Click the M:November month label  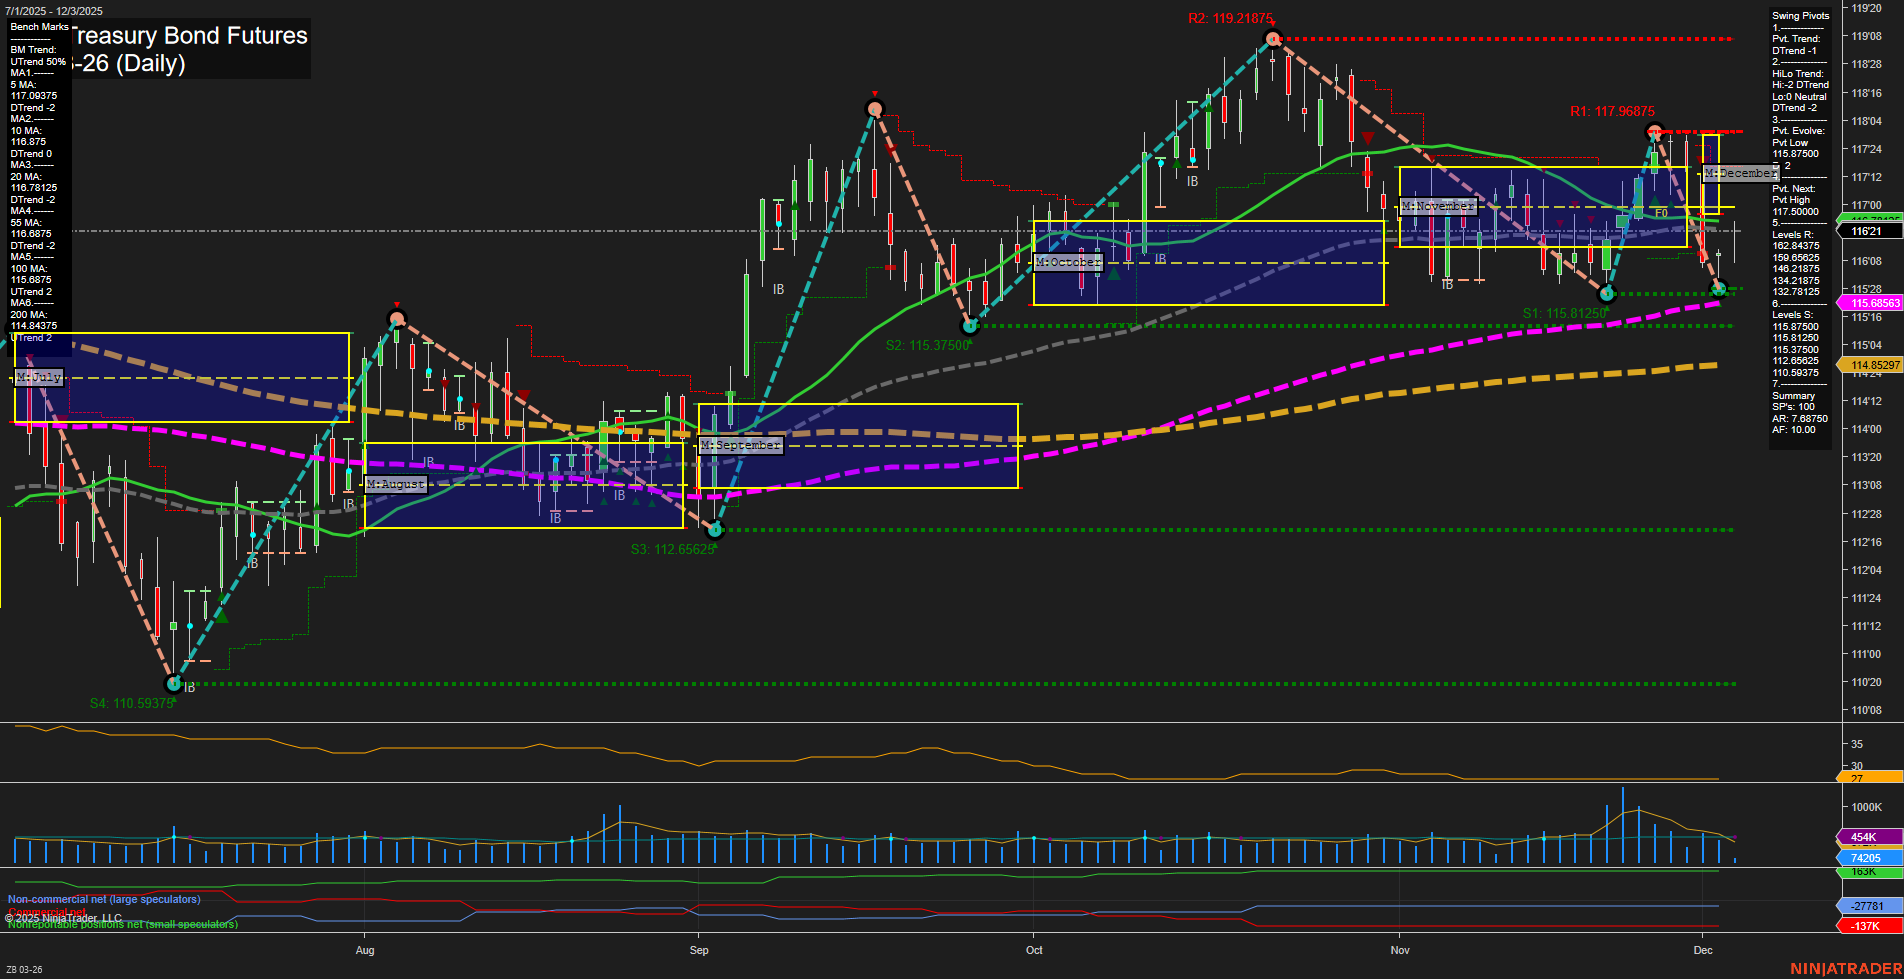(x=1437, y=205)
